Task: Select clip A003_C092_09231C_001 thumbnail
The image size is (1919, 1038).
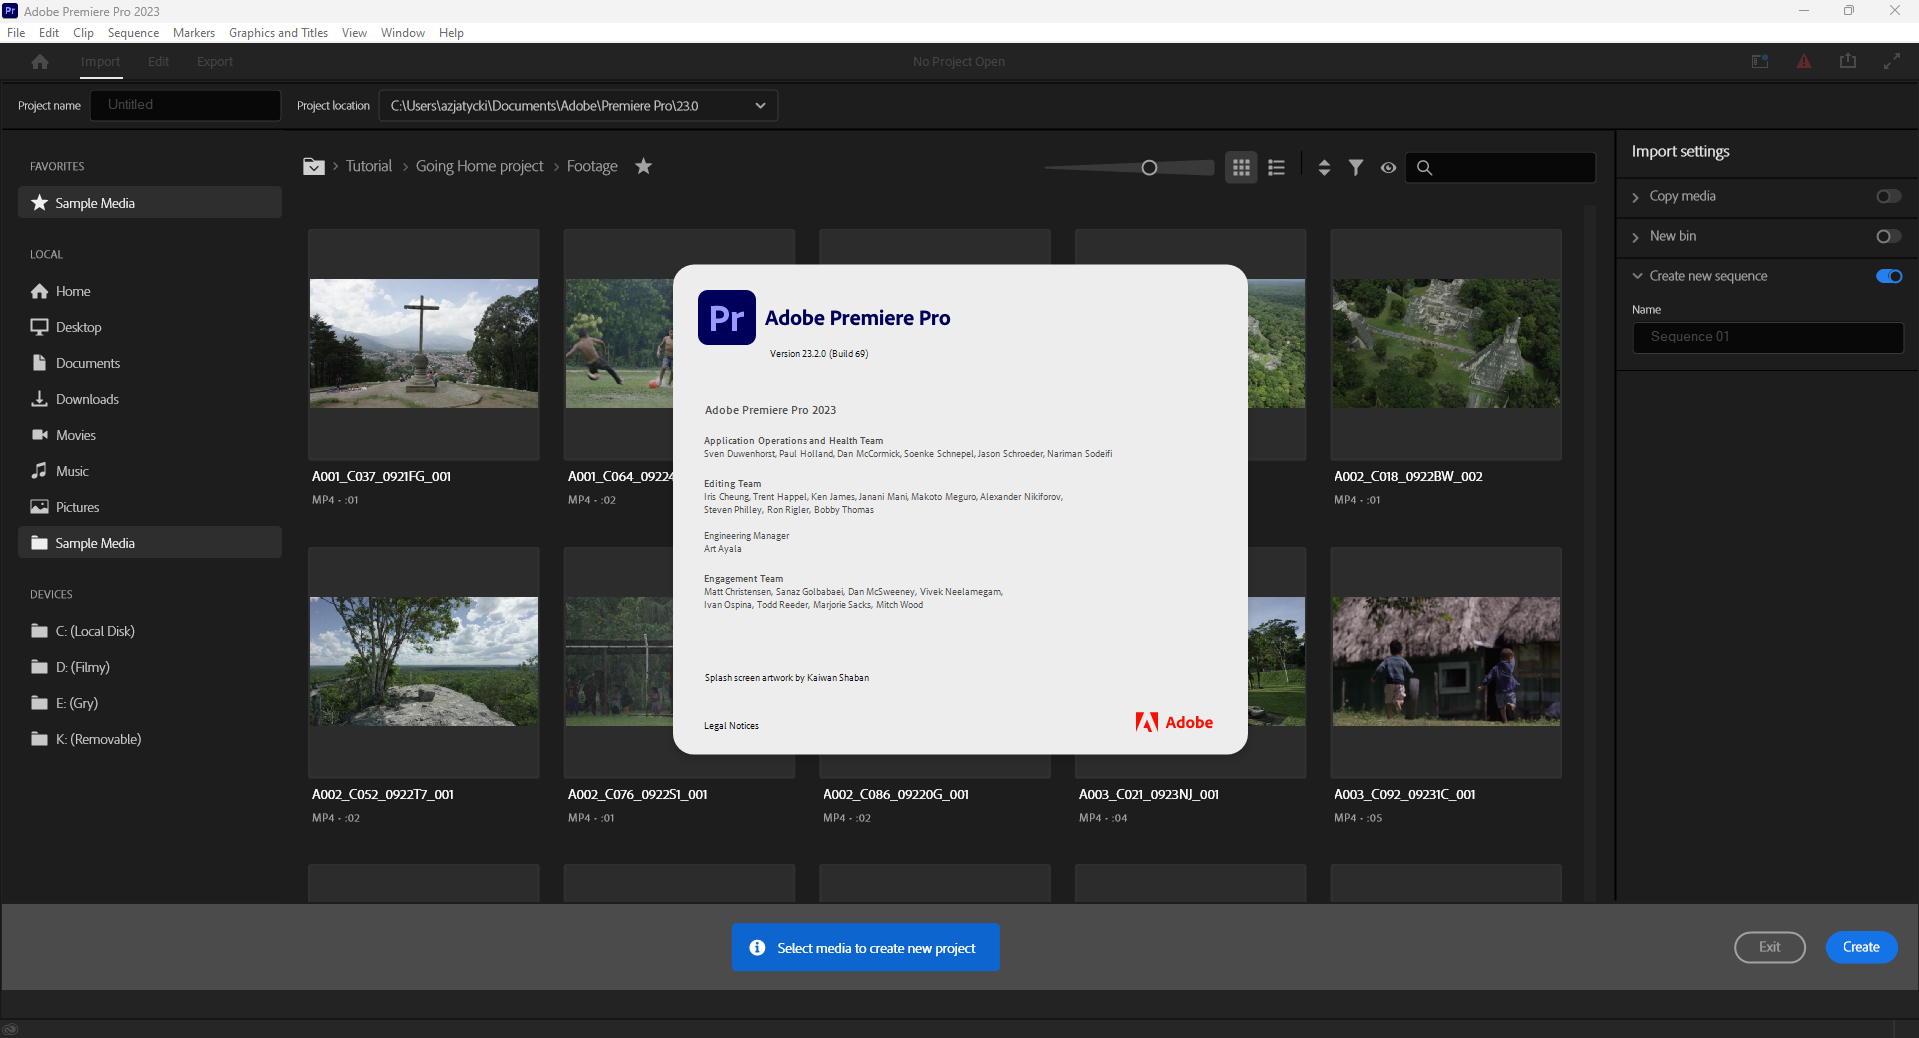Action: click(1446, 661)
